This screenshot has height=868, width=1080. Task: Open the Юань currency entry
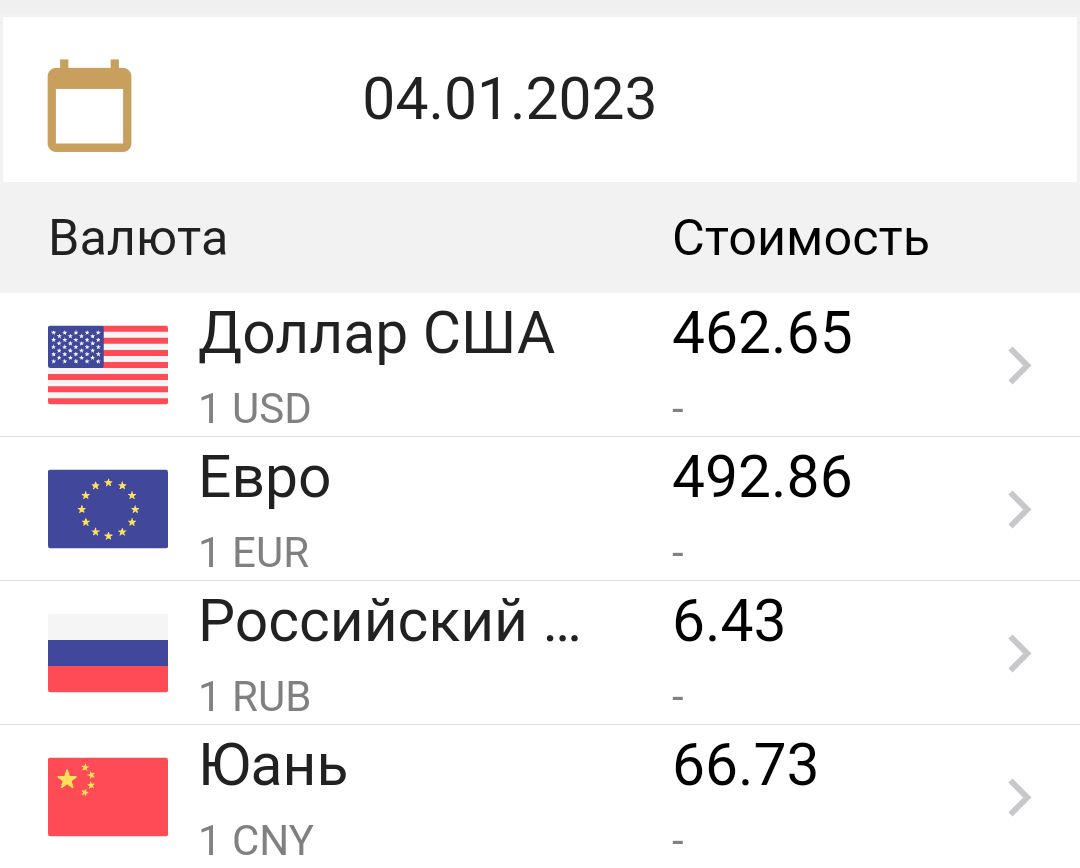click(273, 766)
